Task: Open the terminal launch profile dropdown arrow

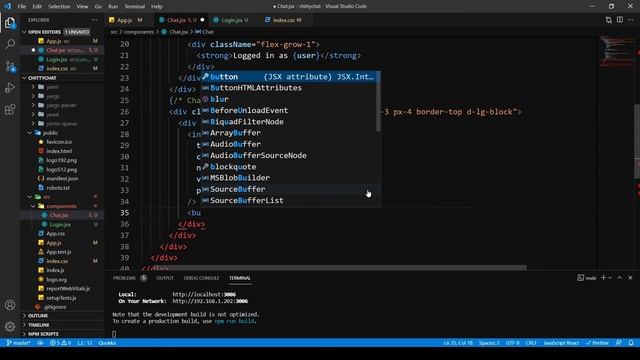Action: coord(610,278)
